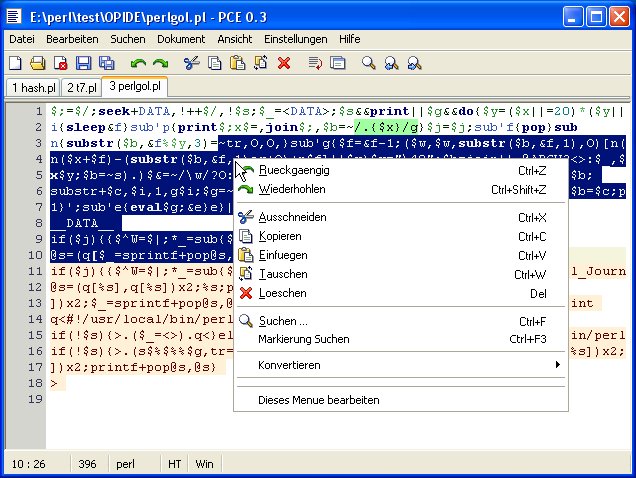Open the Ansicht menu
636x478 pixels.
tap(234, 39)
